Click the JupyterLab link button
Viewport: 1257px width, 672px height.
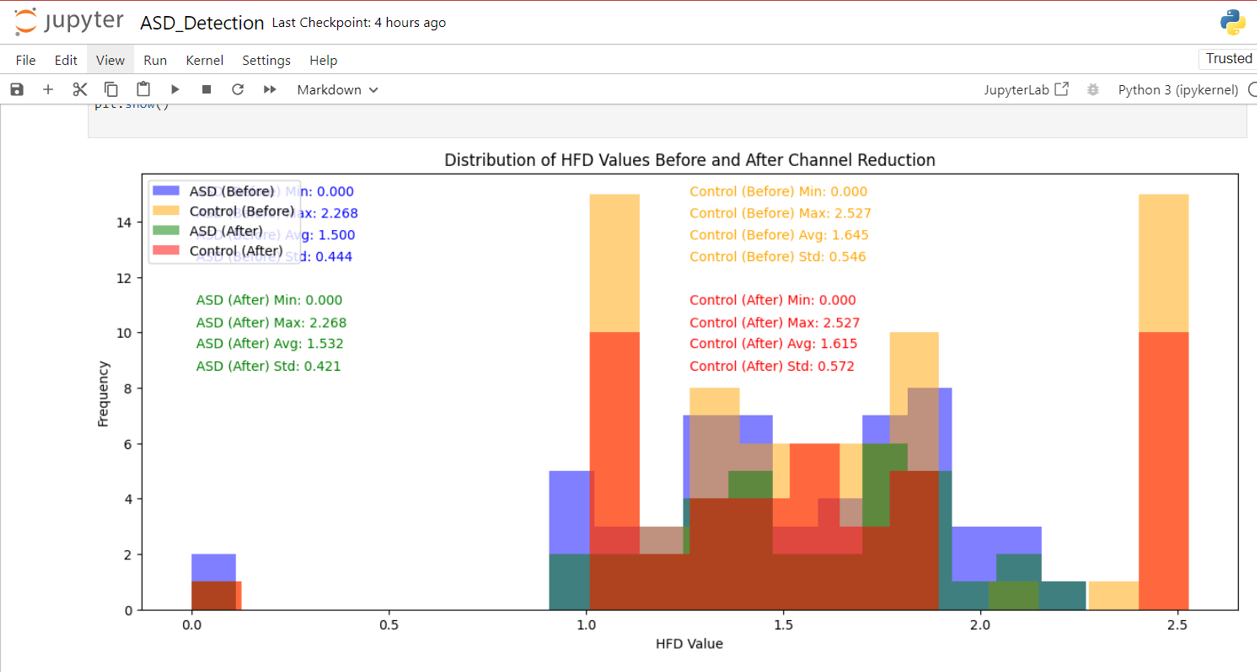[1026, 89]
